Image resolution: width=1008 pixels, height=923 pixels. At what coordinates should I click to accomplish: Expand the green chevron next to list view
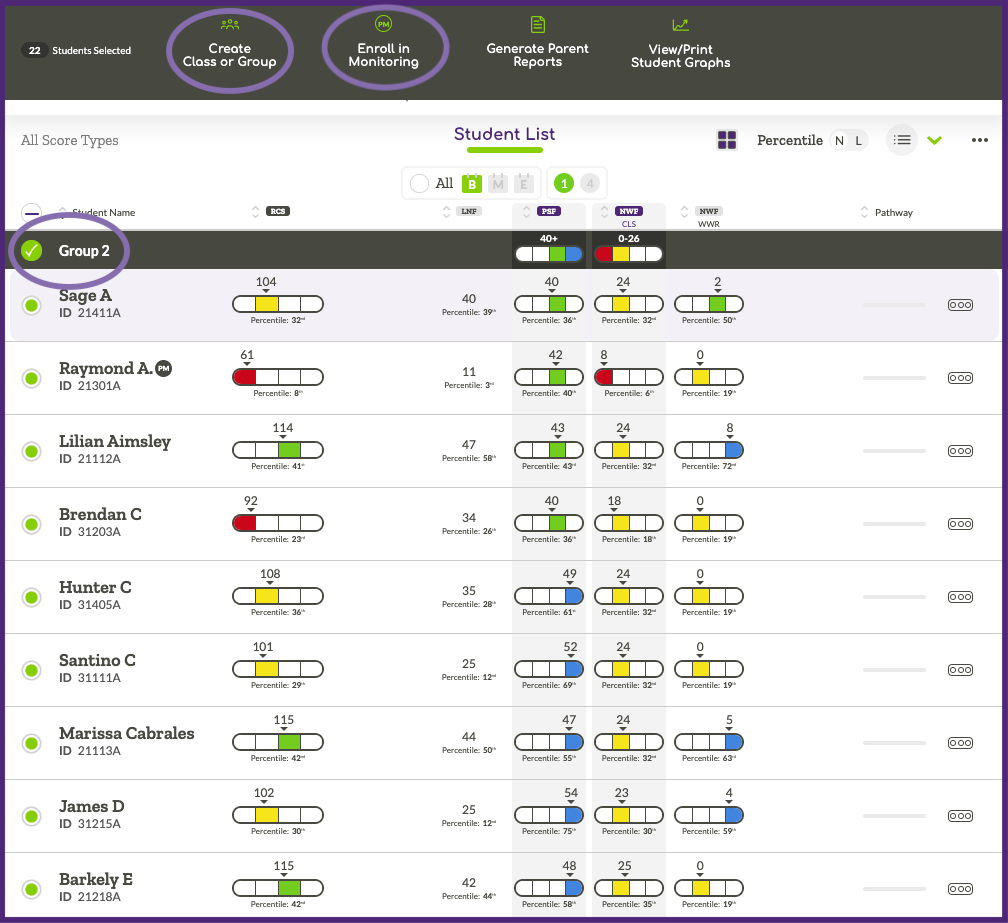click(934, 140)
